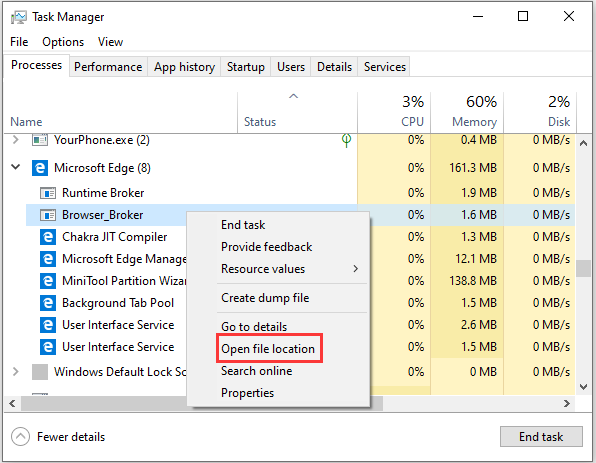Click the Microsoft Edge group icon
The width and height of the screenshot is (596, 463).
(x=40, y=168)
